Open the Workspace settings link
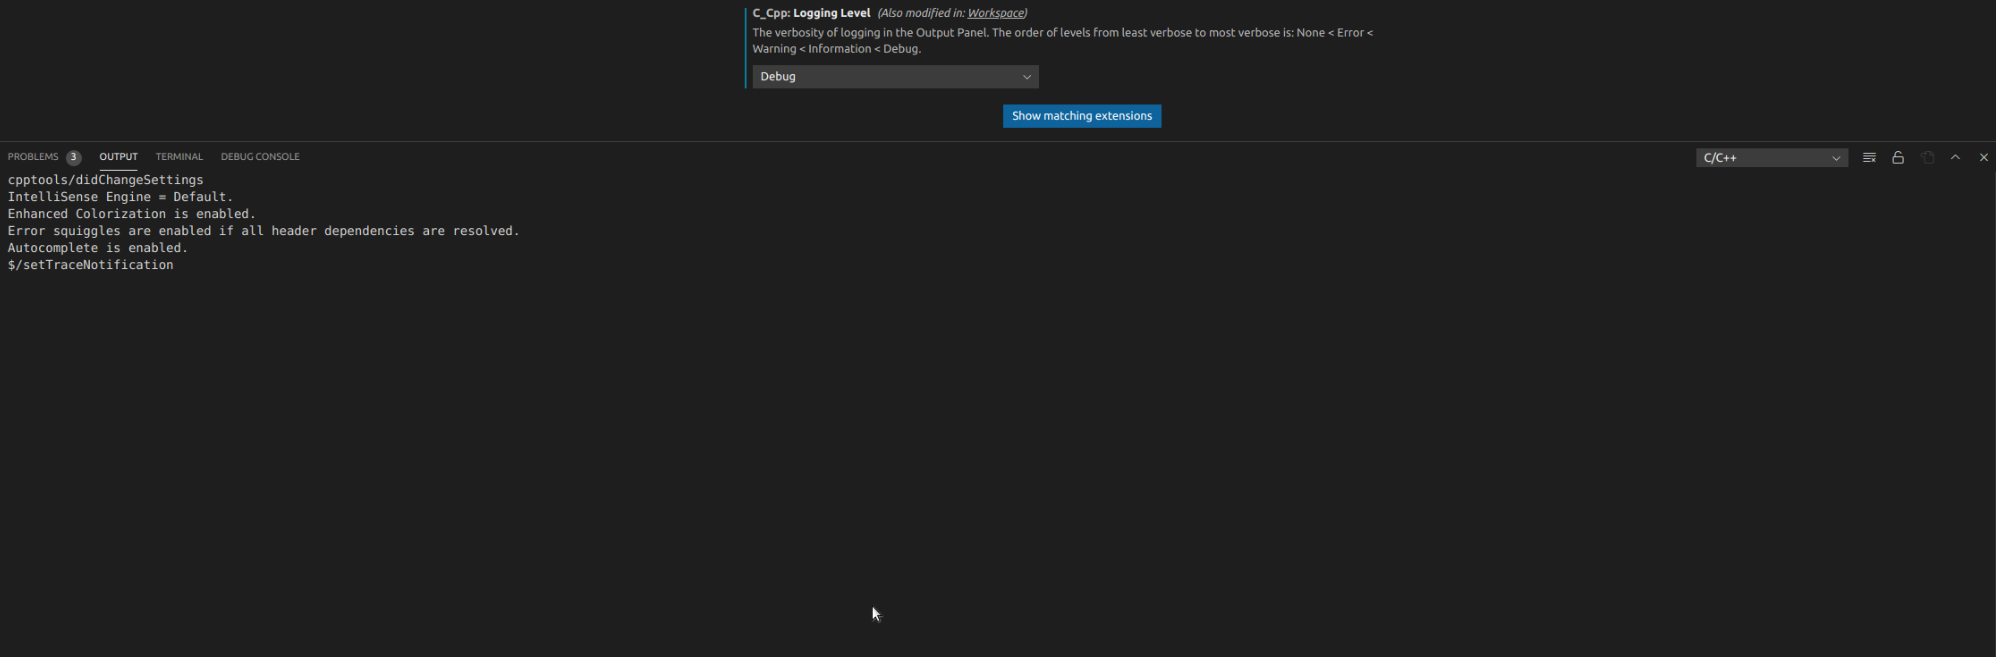Viewport: 1996px width, 657px height. 995,13
